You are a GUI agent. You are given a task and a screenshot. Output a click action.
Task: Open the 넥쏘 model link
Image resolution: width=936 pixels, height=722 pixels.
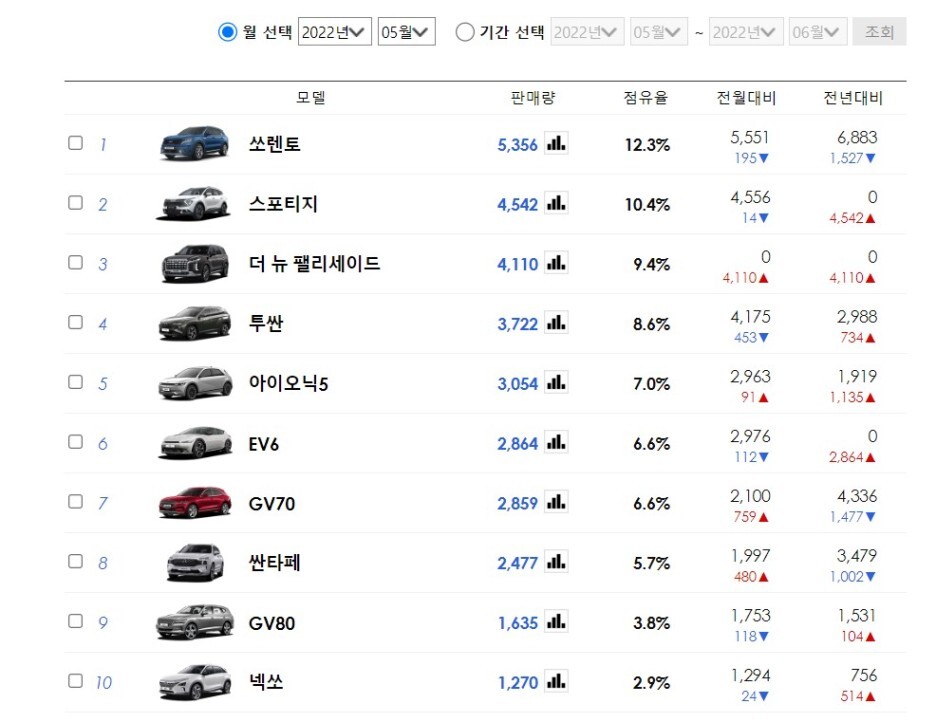click(266, 681)
